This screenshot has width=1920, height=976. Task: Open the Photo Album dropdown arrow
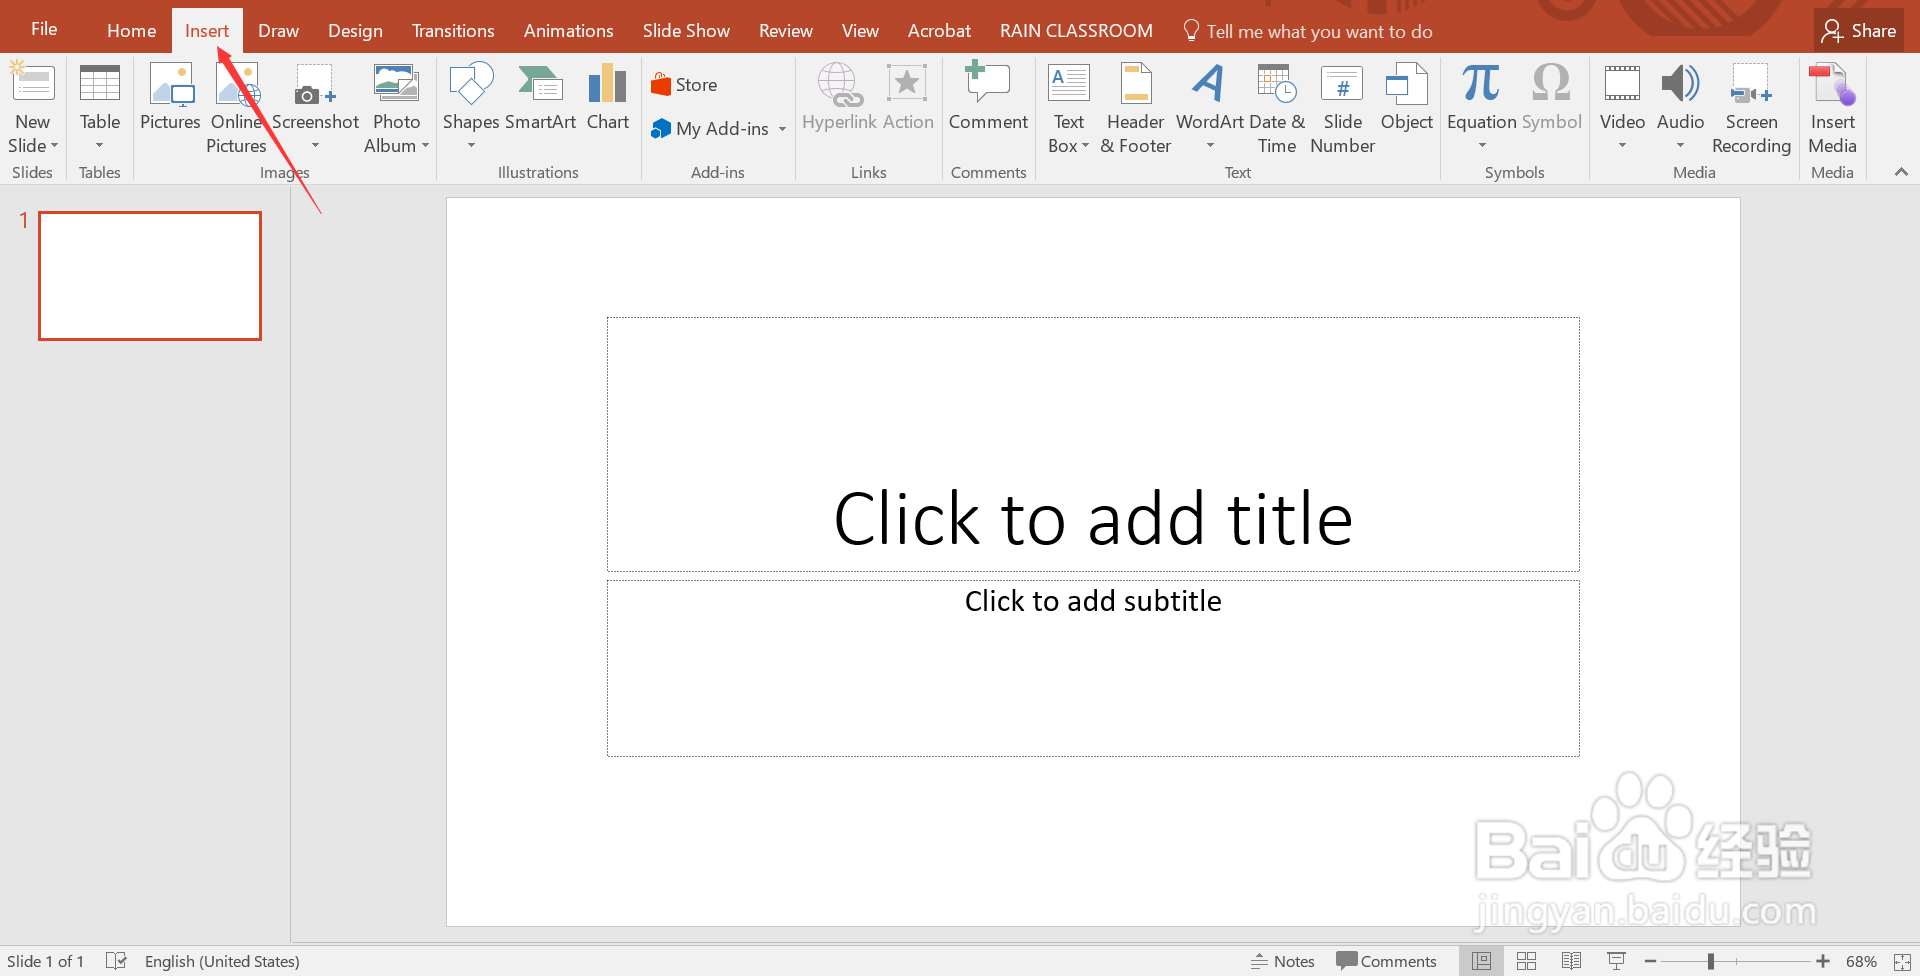[x=425, y=146]
